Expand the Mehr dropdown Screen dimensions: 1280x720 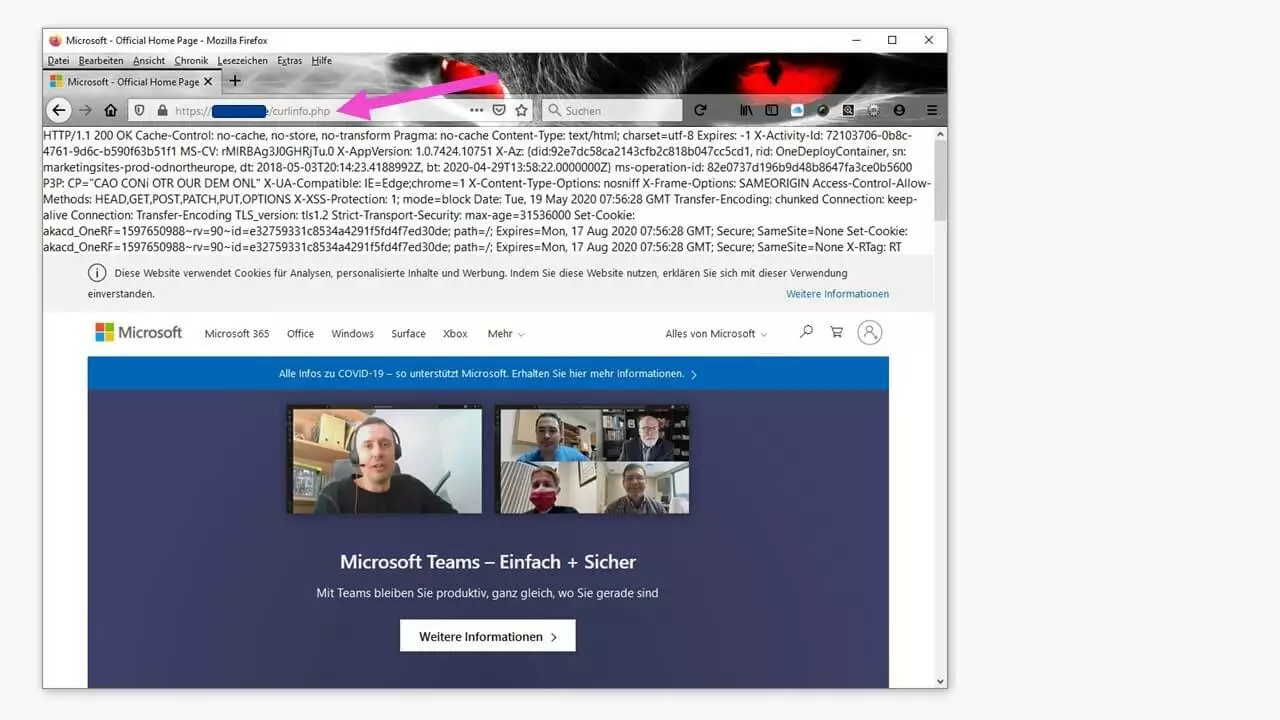pos(506,334)
